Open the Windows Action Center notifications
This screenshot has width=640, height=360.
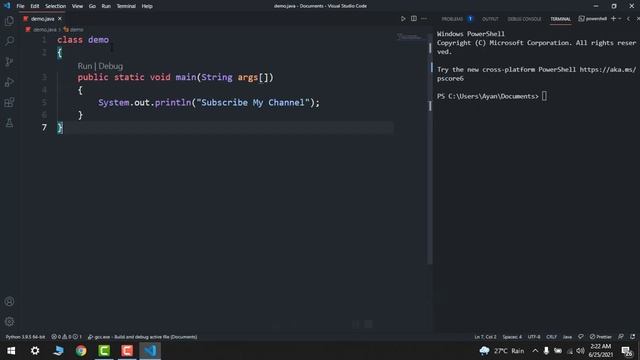point(627,351)
